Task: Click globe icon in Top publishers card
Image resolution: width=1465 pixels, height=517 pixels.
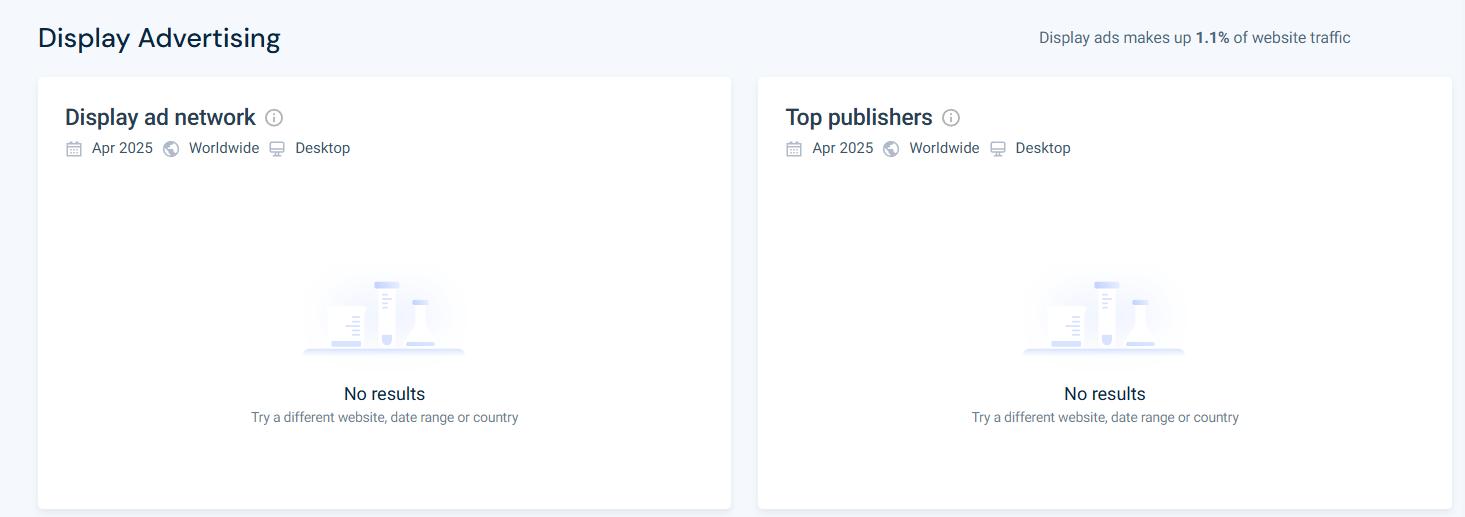Action: coord(891,149)
